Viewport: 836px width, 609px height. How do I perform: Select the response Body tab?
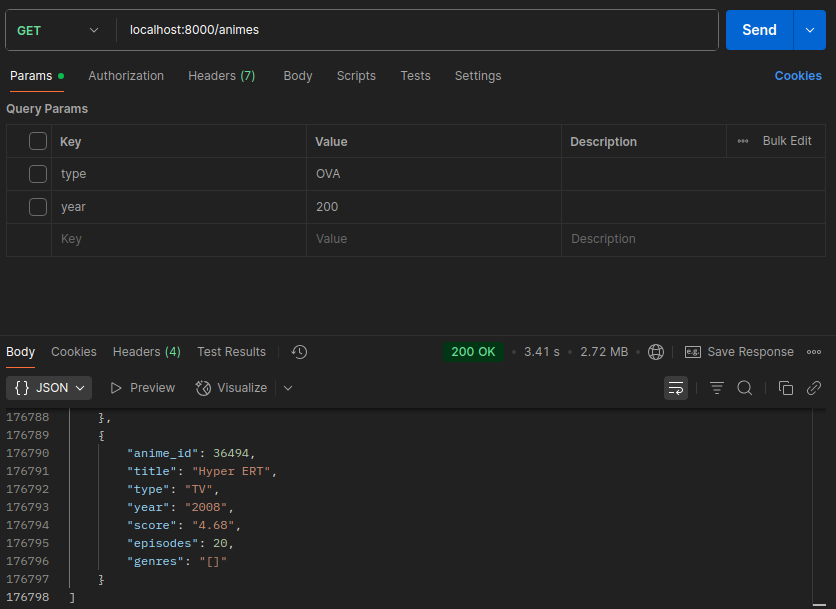(20, 352)
